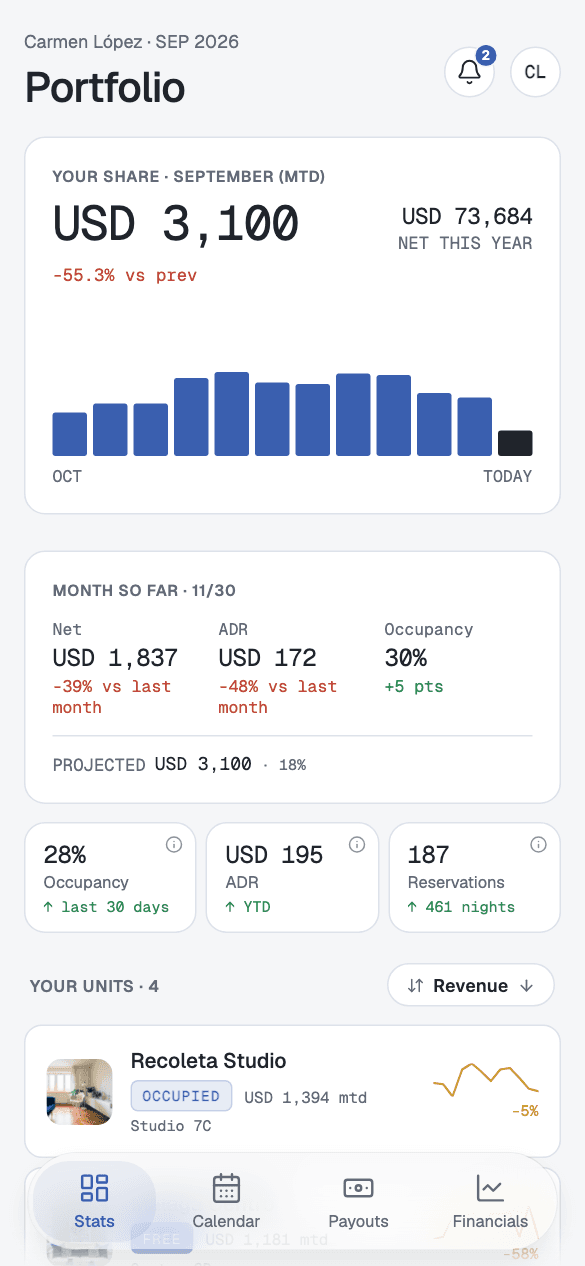Open the CL profile avatar
Image resolution: width=585 pixels, height=1266 pixels.
[x=535, y=72]
